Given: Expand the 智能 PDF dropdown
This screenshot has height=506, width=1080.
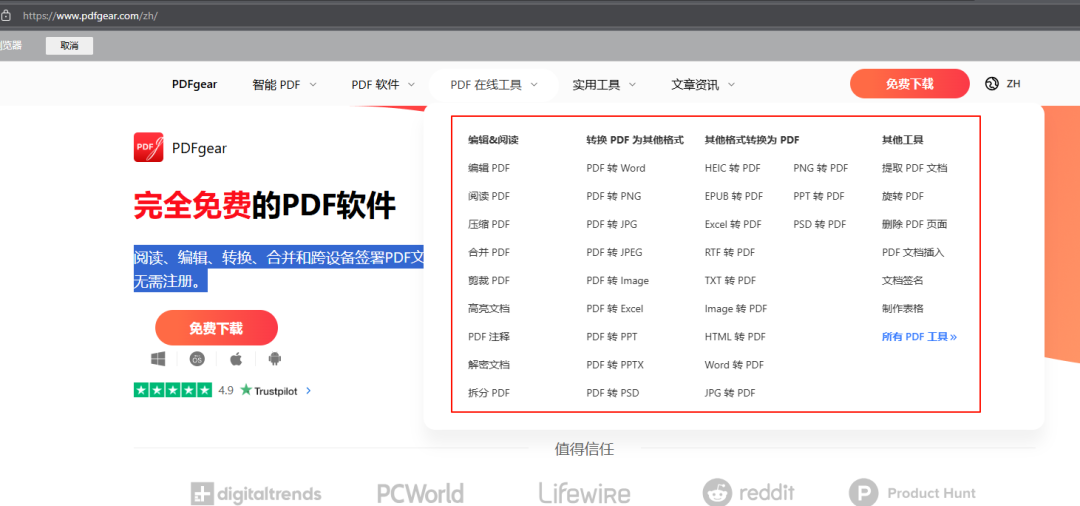Looking at the screenshot, I should 284,85.
